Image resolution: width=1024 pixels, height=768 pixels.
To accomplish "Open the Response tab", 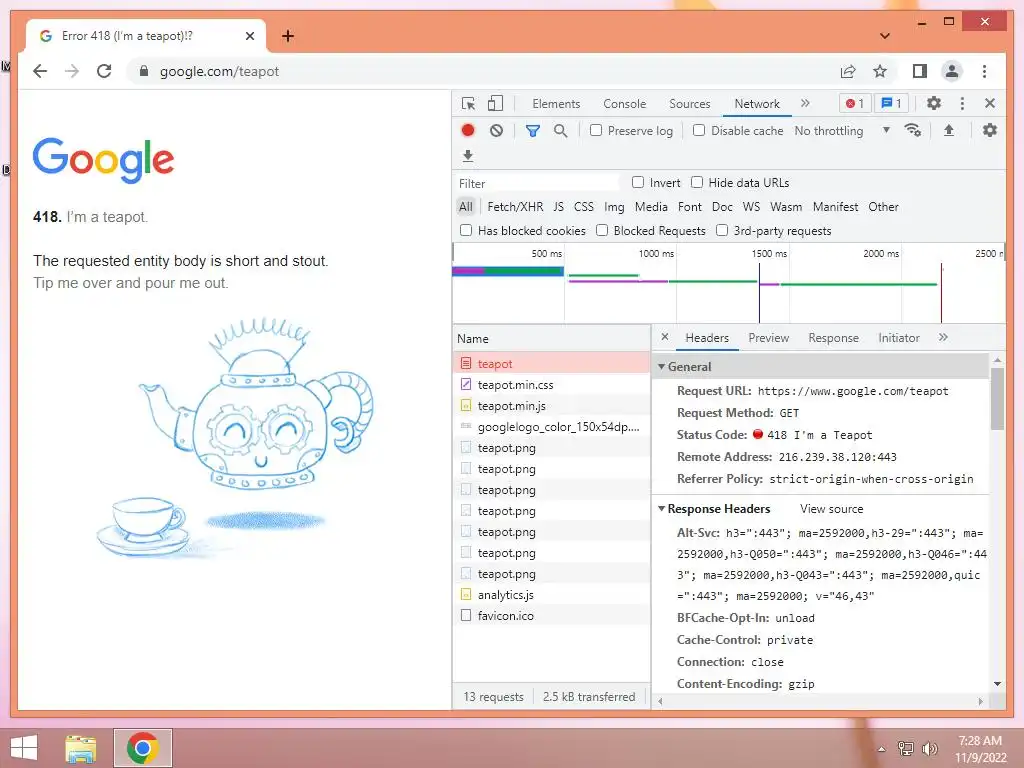I will tap(833, 338).
